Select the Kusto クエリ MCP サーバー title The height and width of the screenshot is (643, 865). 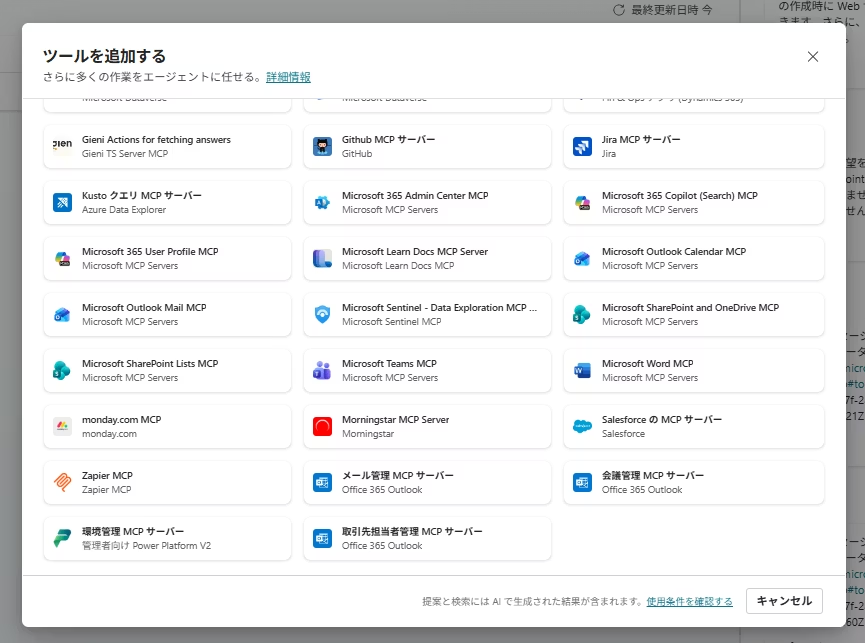142,195
